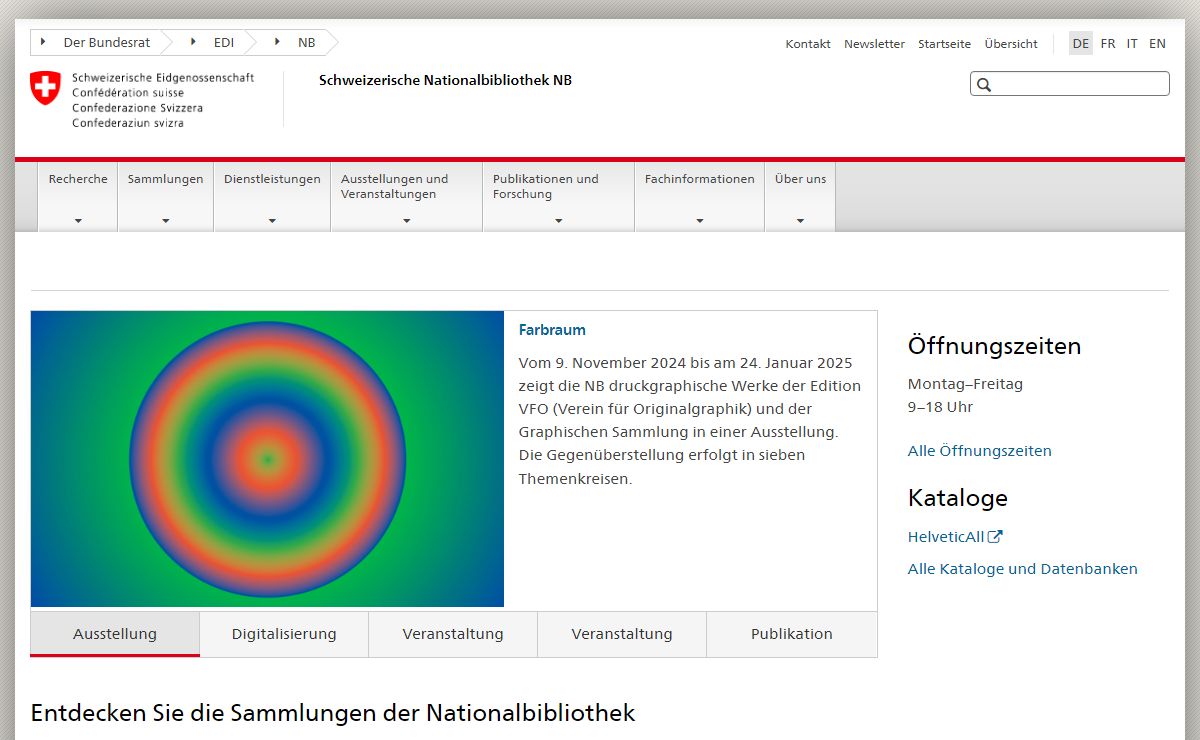
Task: Click the Kataloge heading
Action: tap(958, 498)
